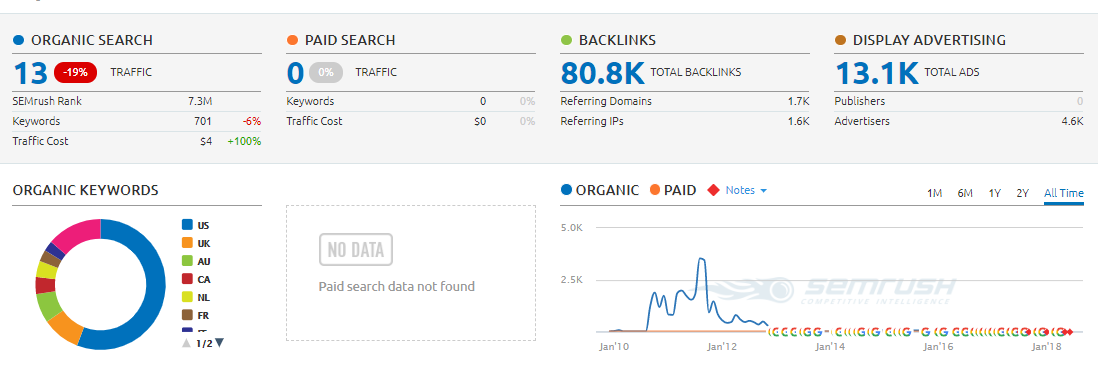Click the organic Keywords count 701
1098x379 pixels.
click(x=203, y=121)
